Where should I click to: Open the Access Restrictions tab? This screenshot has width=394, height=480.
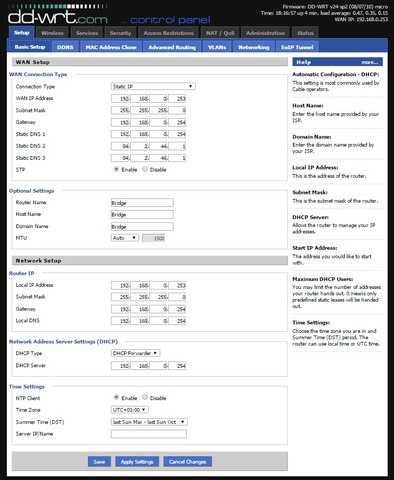pos(169,33)
